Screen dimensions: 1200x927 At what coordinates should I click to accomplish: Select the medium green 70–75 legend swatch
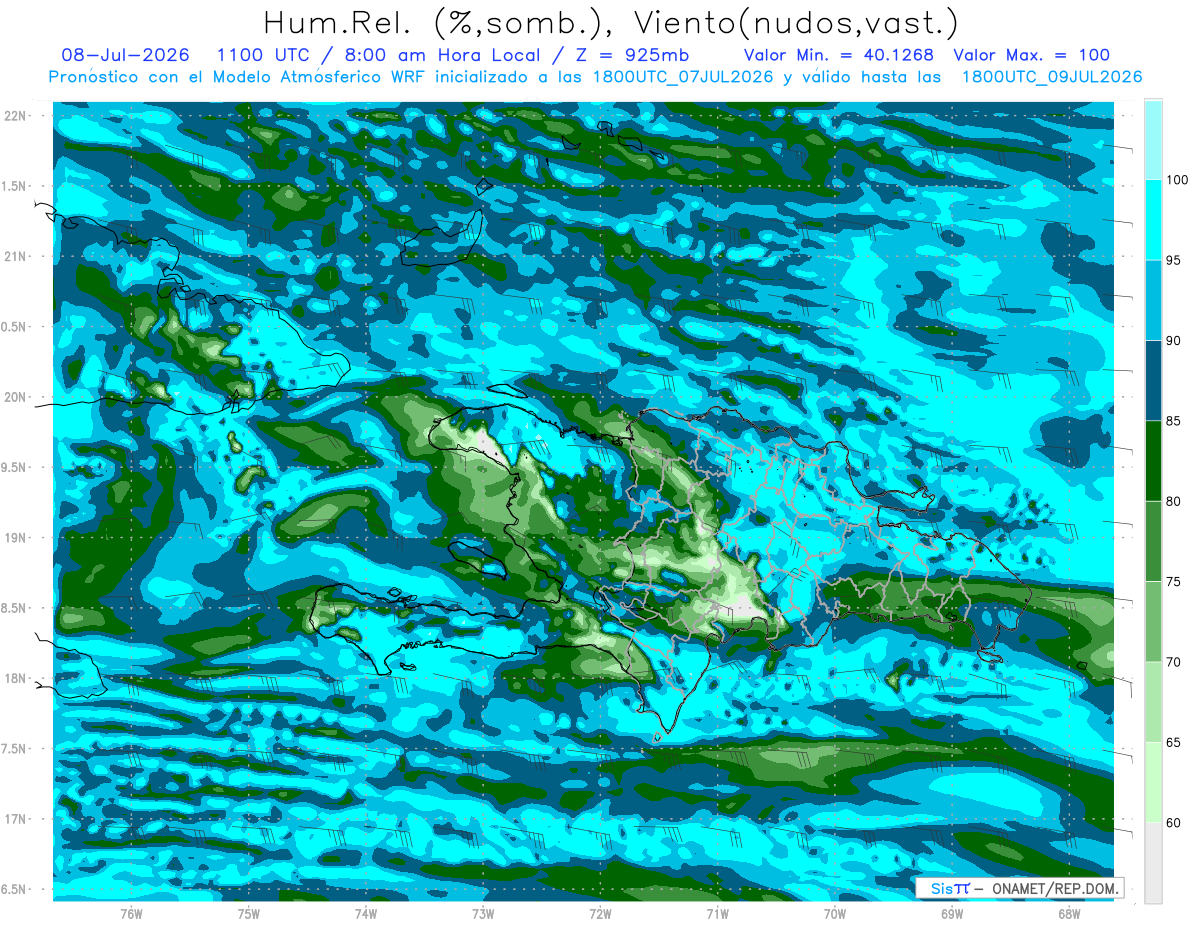(x=1153, y=622)
